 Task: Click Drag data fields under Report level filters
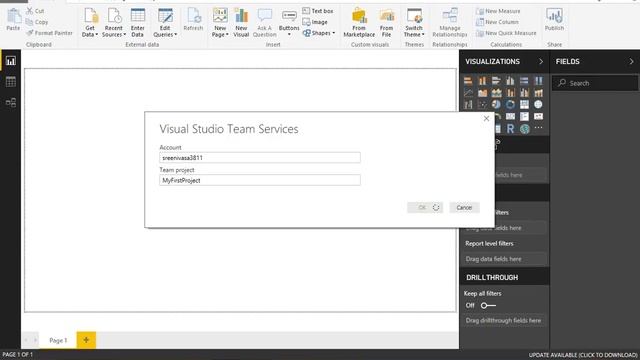[x=505, y=259]
